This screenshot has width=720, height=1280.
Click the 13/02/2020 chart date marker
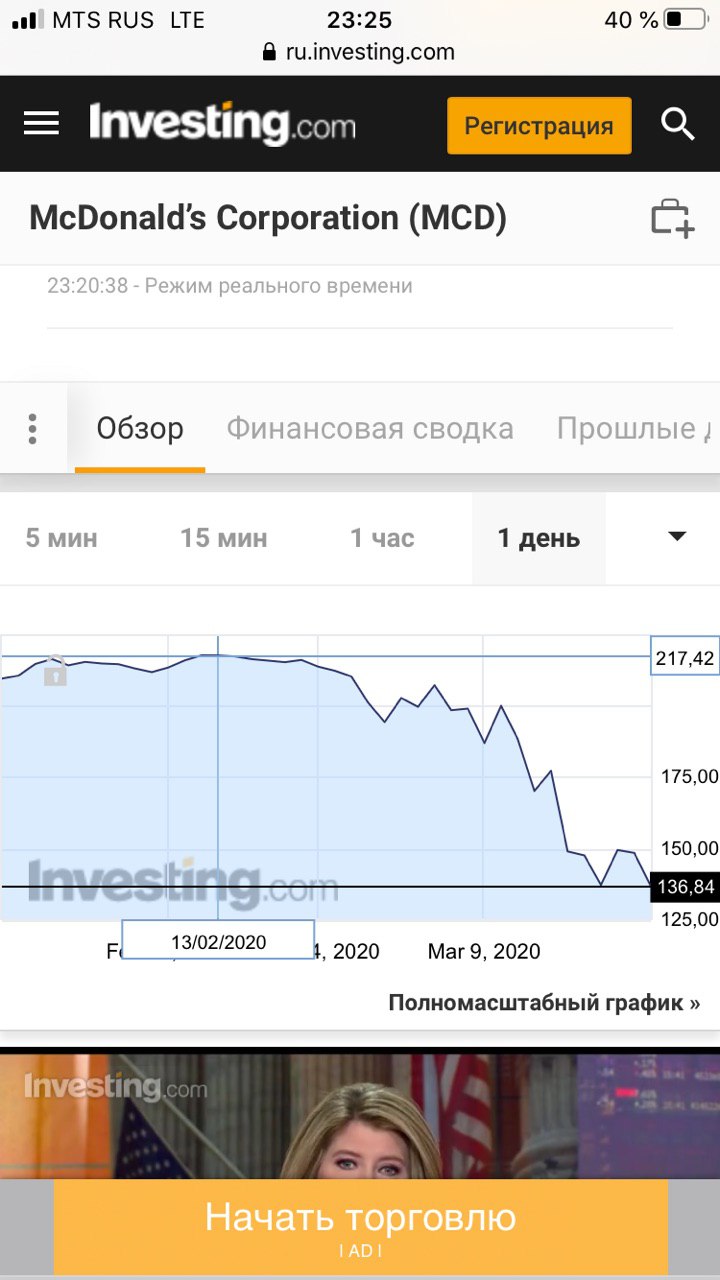tap(218, 941)
